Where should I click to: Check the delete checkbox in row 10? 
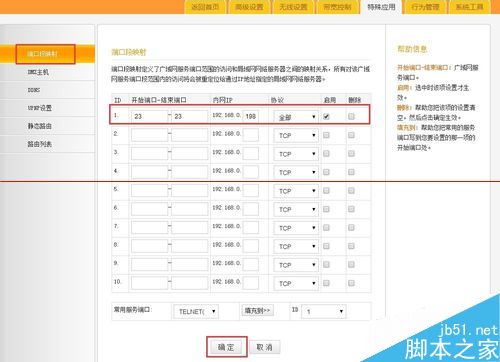point(351,283)
